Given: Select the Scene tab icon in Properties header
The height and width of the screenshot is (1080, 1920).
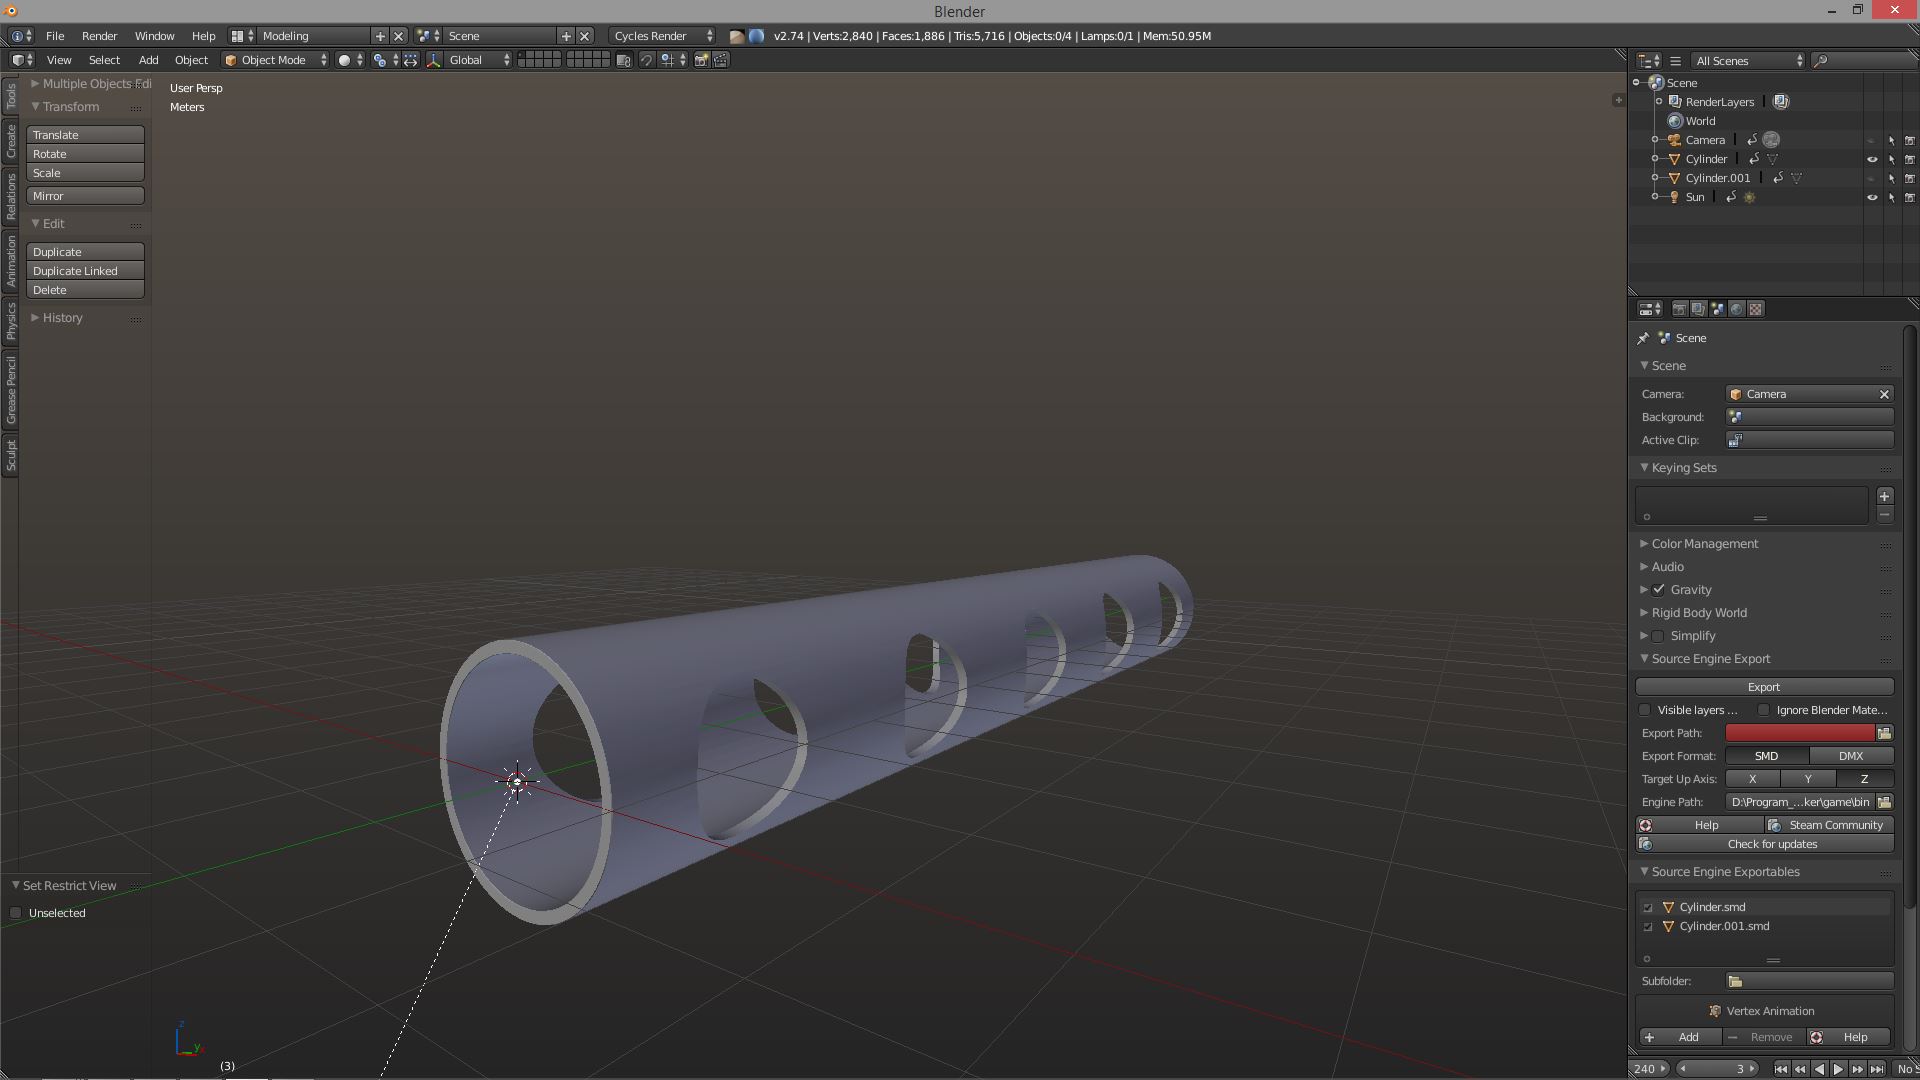Looking at the screenshot, I should (x=1717, y=308).
